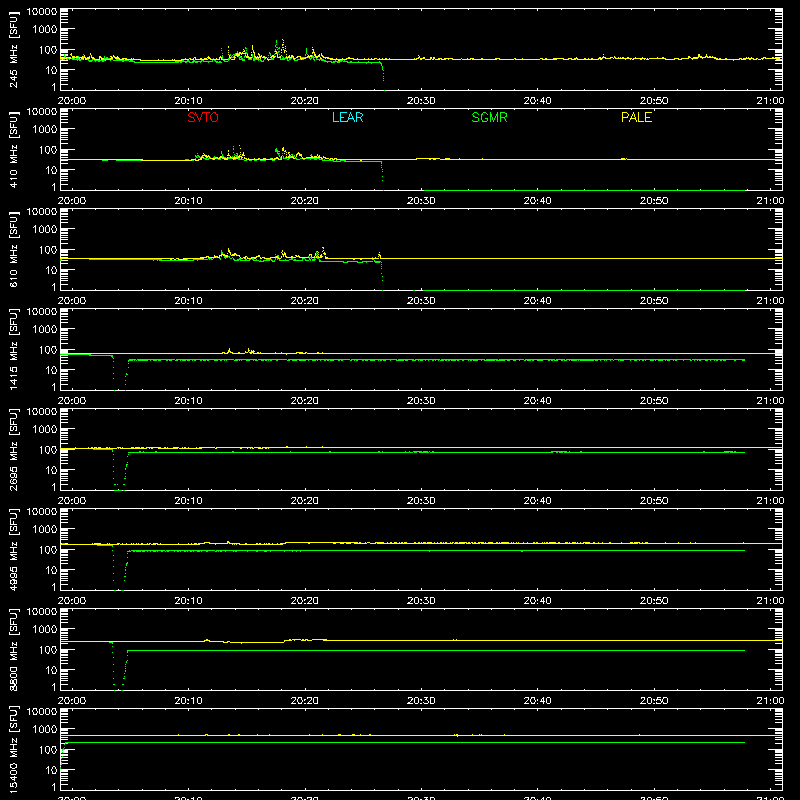800x800 pixels.
Task: Click the 10000 tick label of 4995 MHz plot
Action: coord(42,512)
